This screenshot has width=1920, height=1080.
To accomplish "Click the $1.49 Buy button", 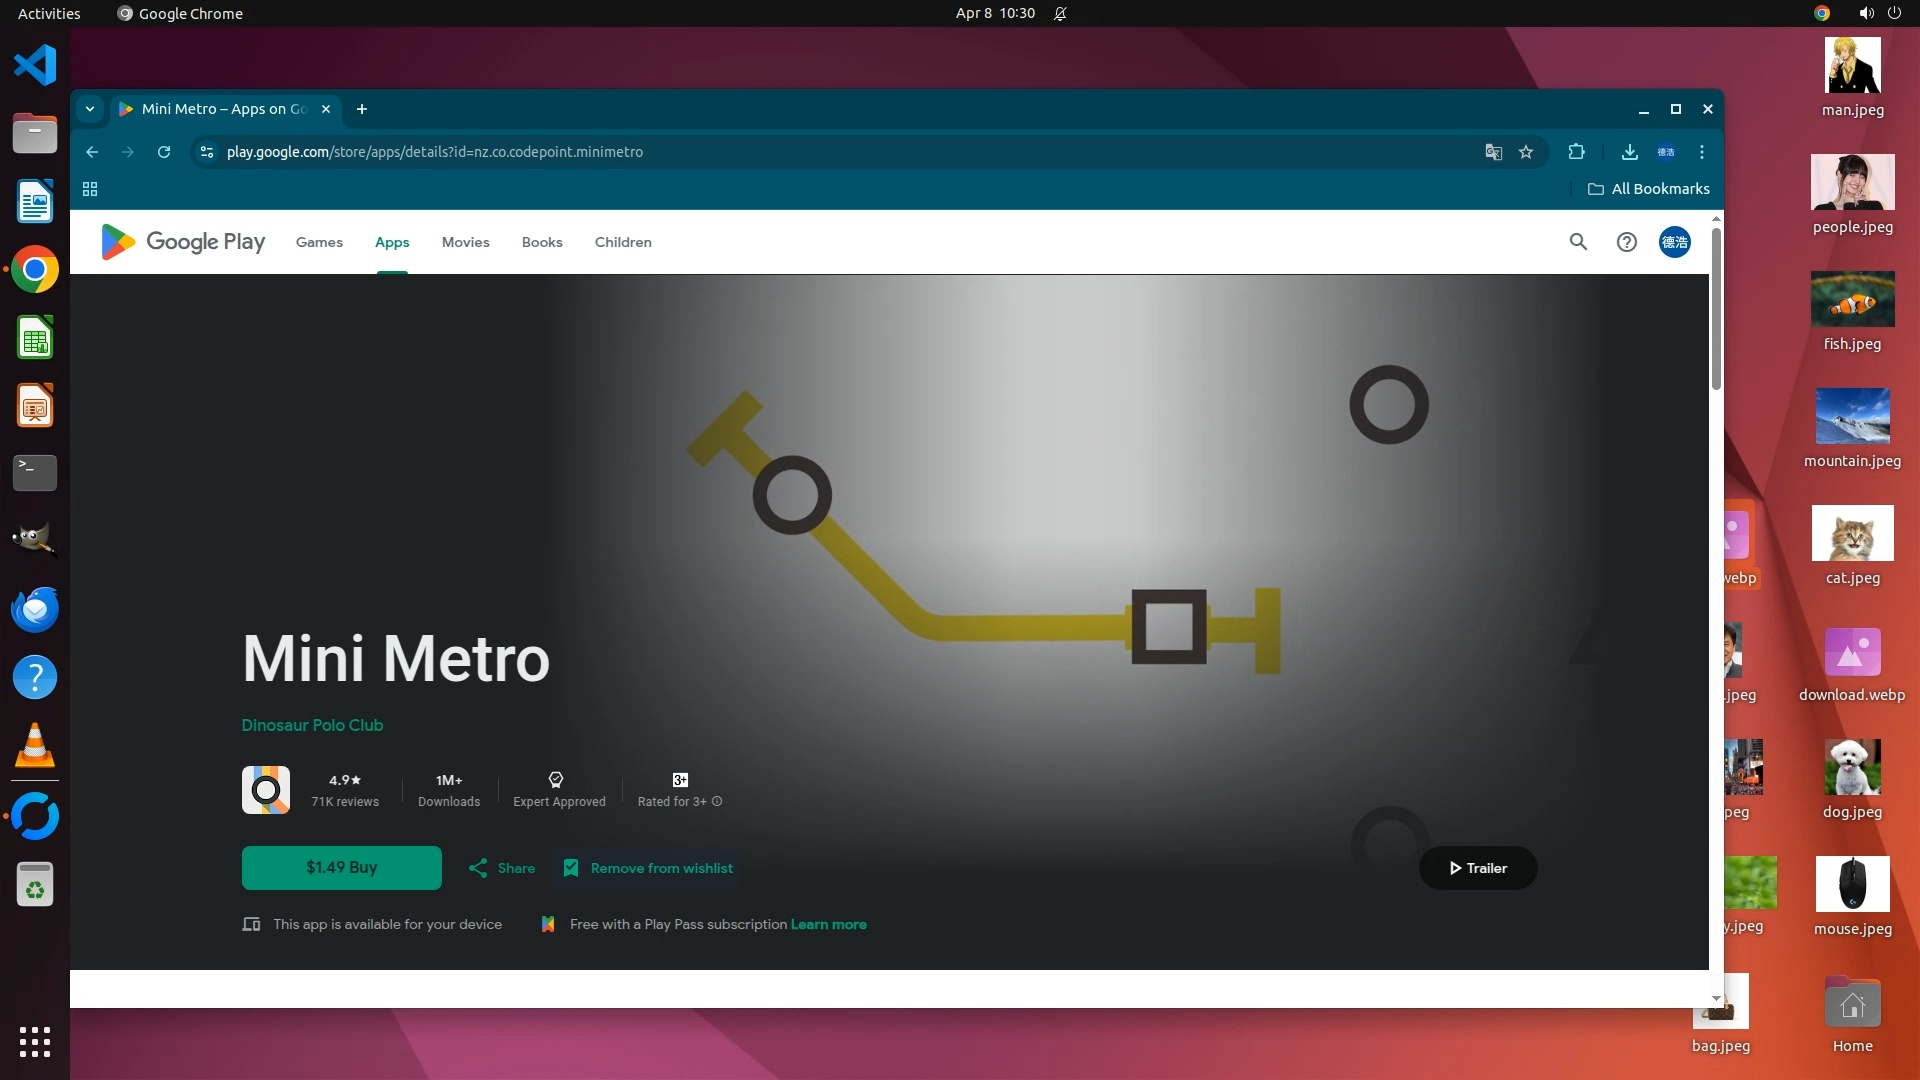I will tap(341, 868).
